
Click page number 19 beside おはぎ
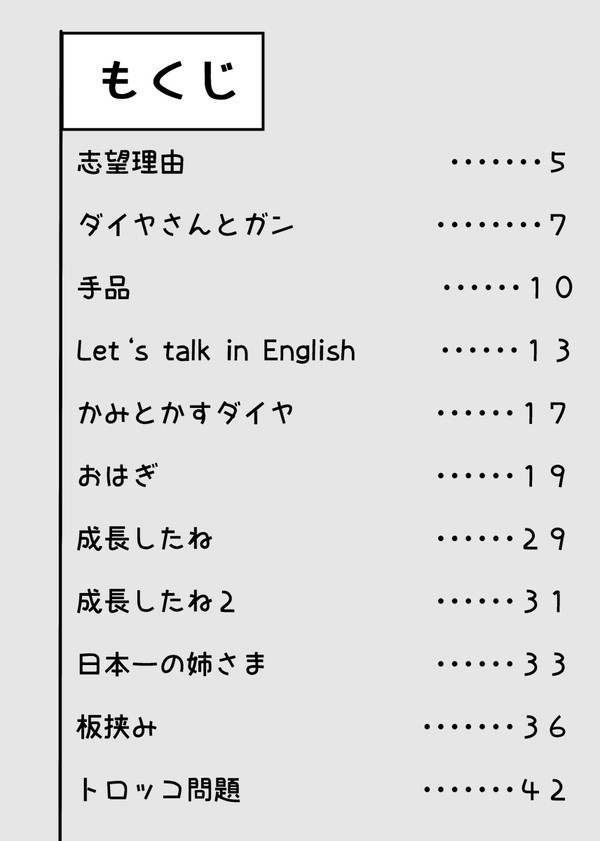point(546,476)
